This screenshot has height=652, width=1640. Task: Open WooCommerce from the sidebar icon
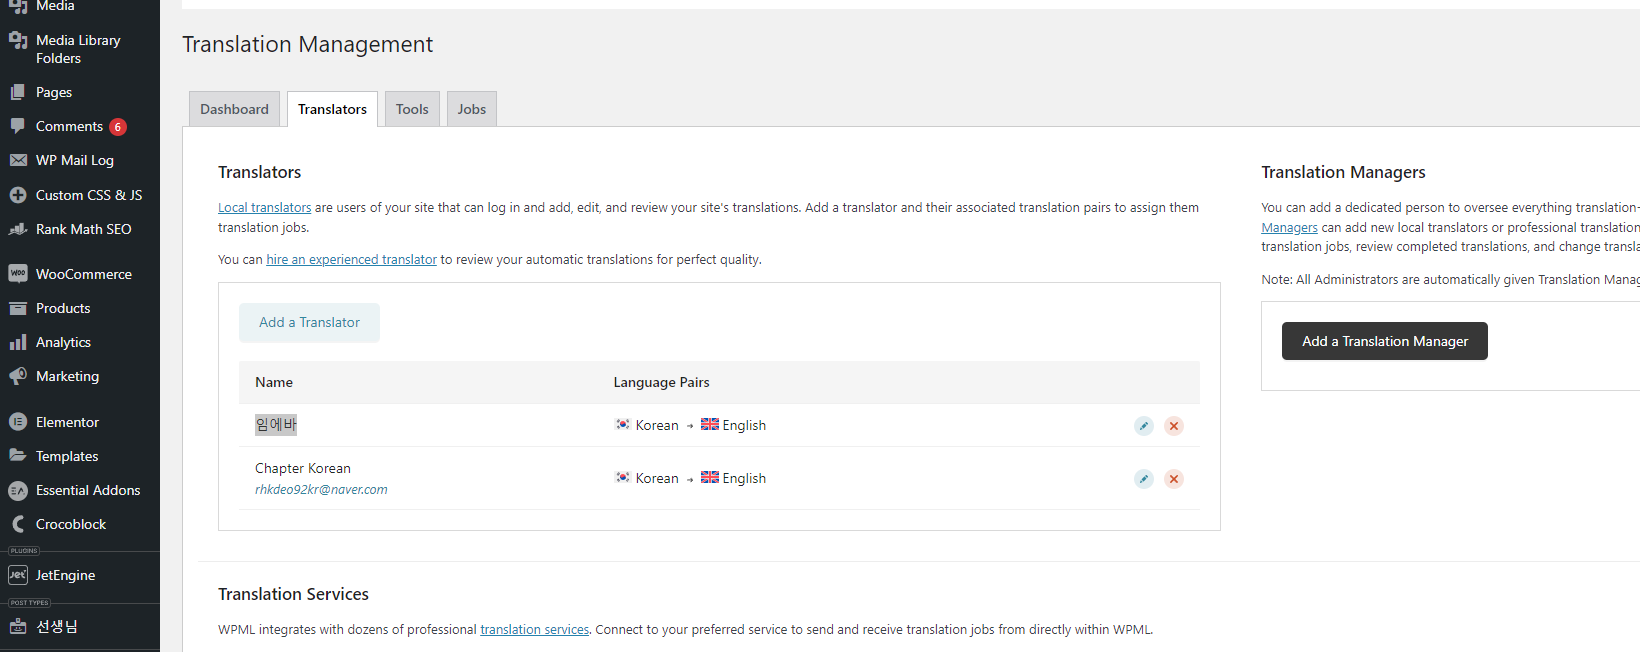coord(18,274)
